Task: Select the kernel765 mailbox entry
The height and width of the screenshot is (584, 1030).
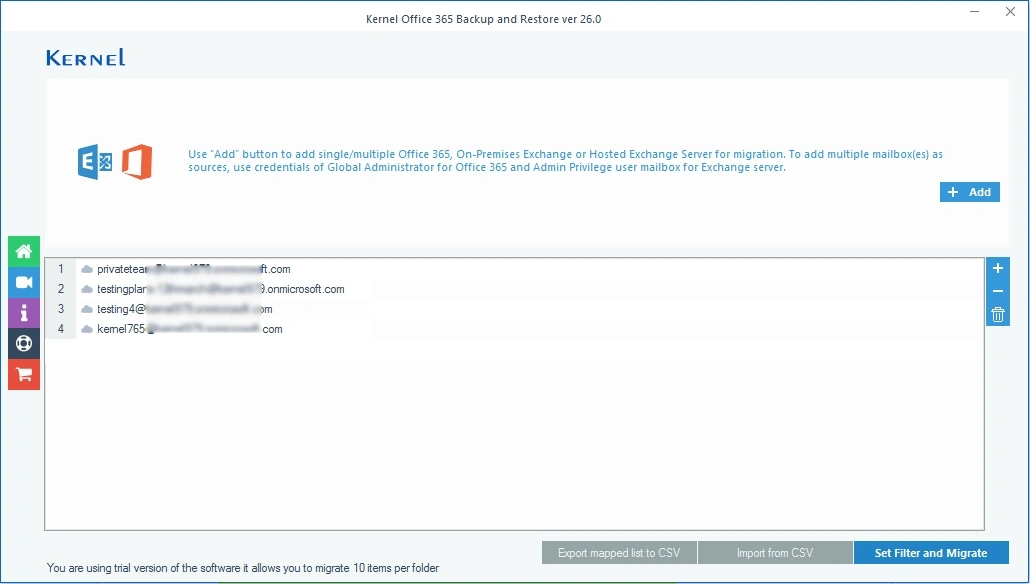Action: click(x=190, y=329)
